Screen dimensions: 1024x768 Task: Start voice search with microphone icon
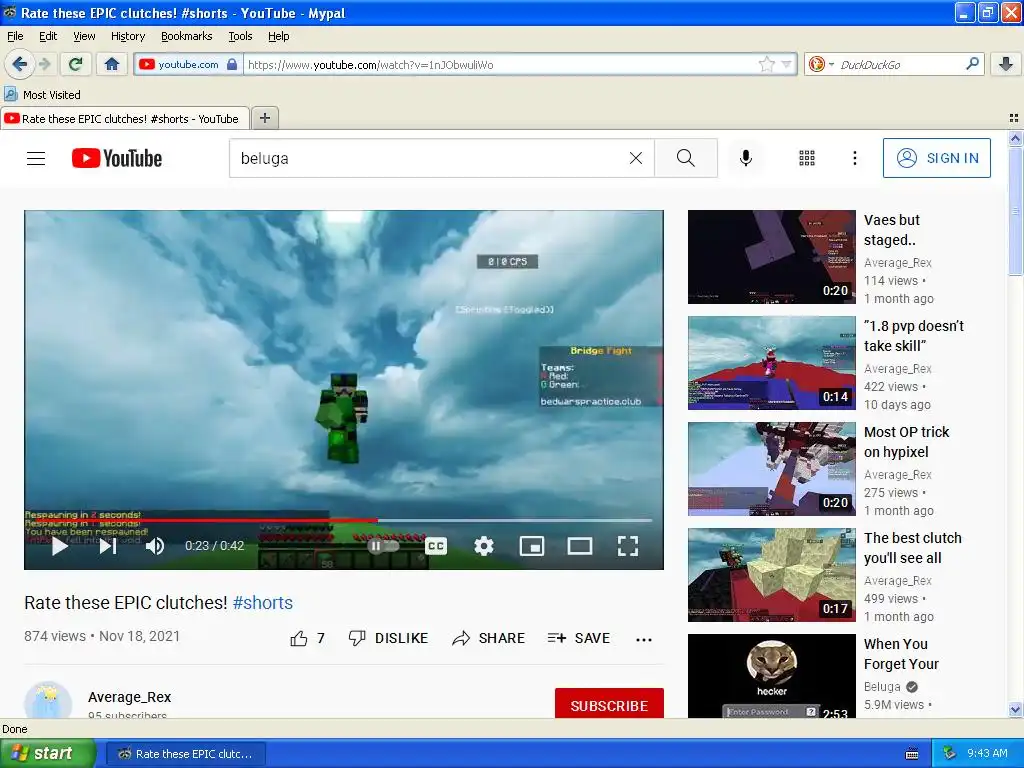[x=746, y=158]
